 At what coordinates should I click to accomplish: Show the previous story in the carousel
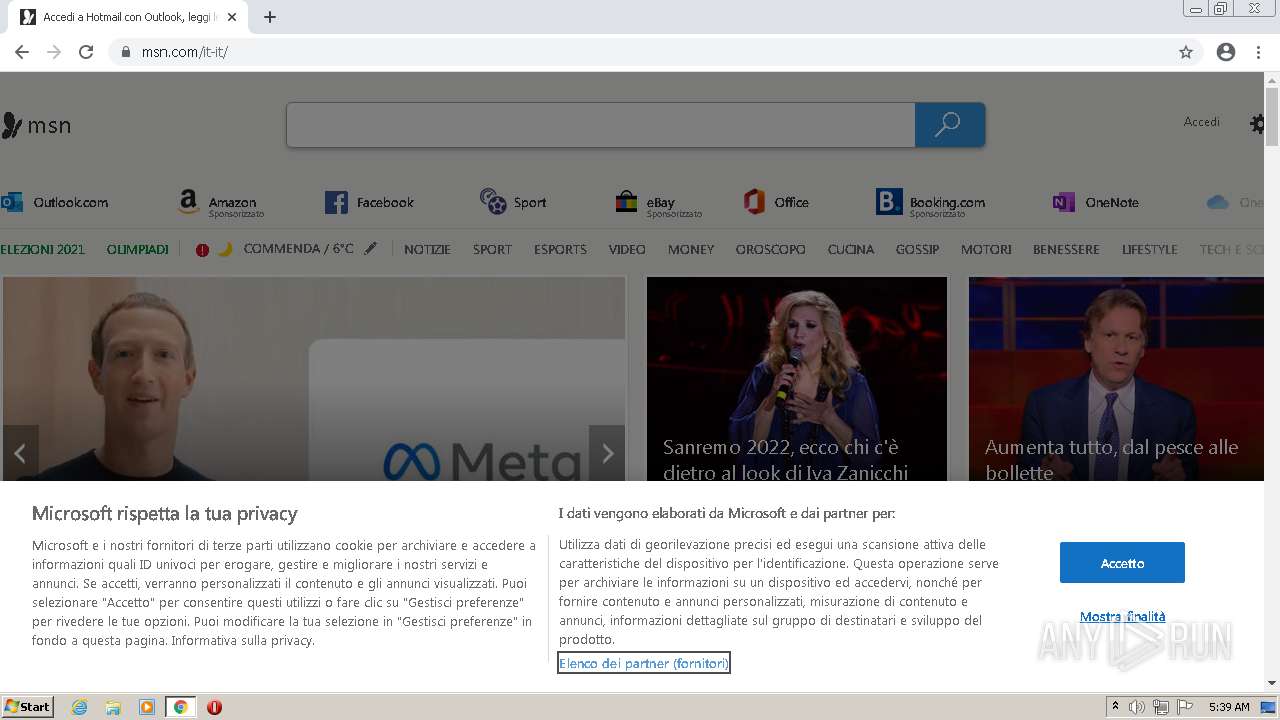tap(20, 453)
